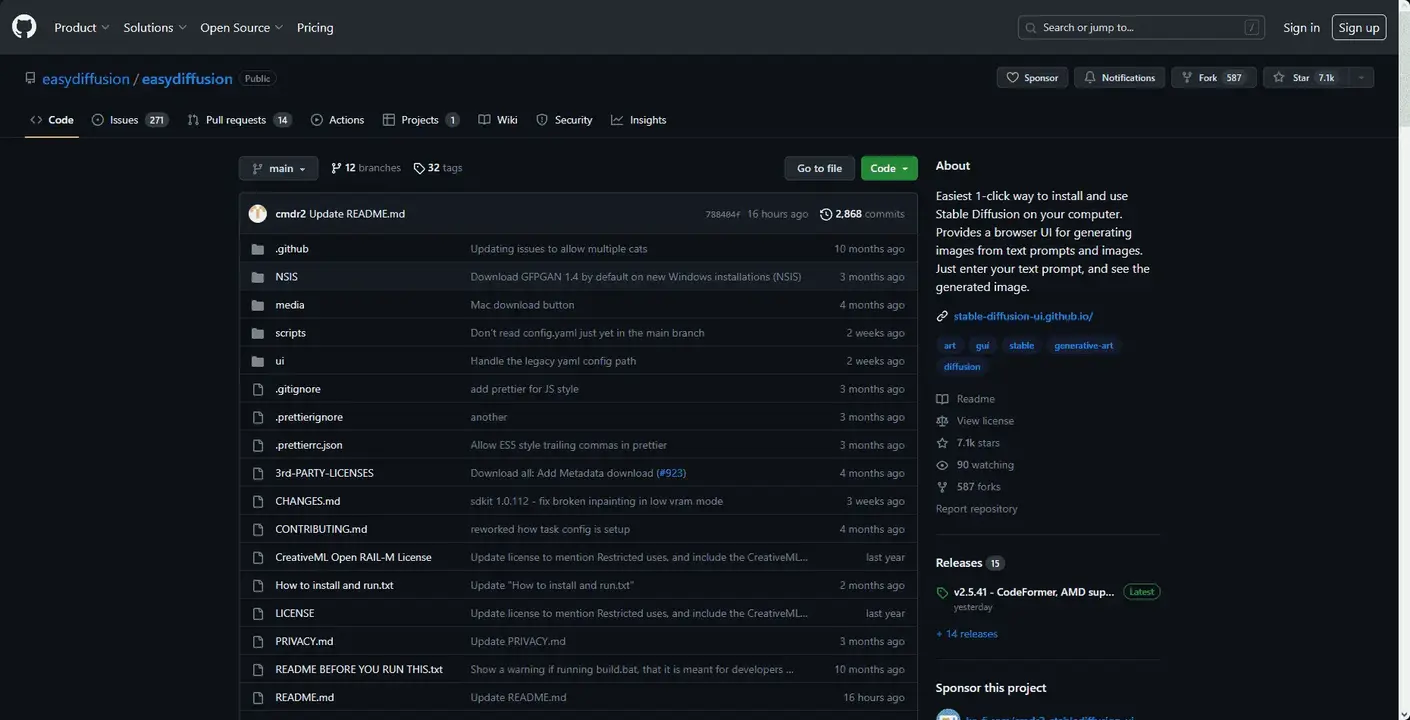Image resolution: width=1410 pixels, height=720 pixels.
Task: Click Report repository link
Action: (x=976, y=509)
